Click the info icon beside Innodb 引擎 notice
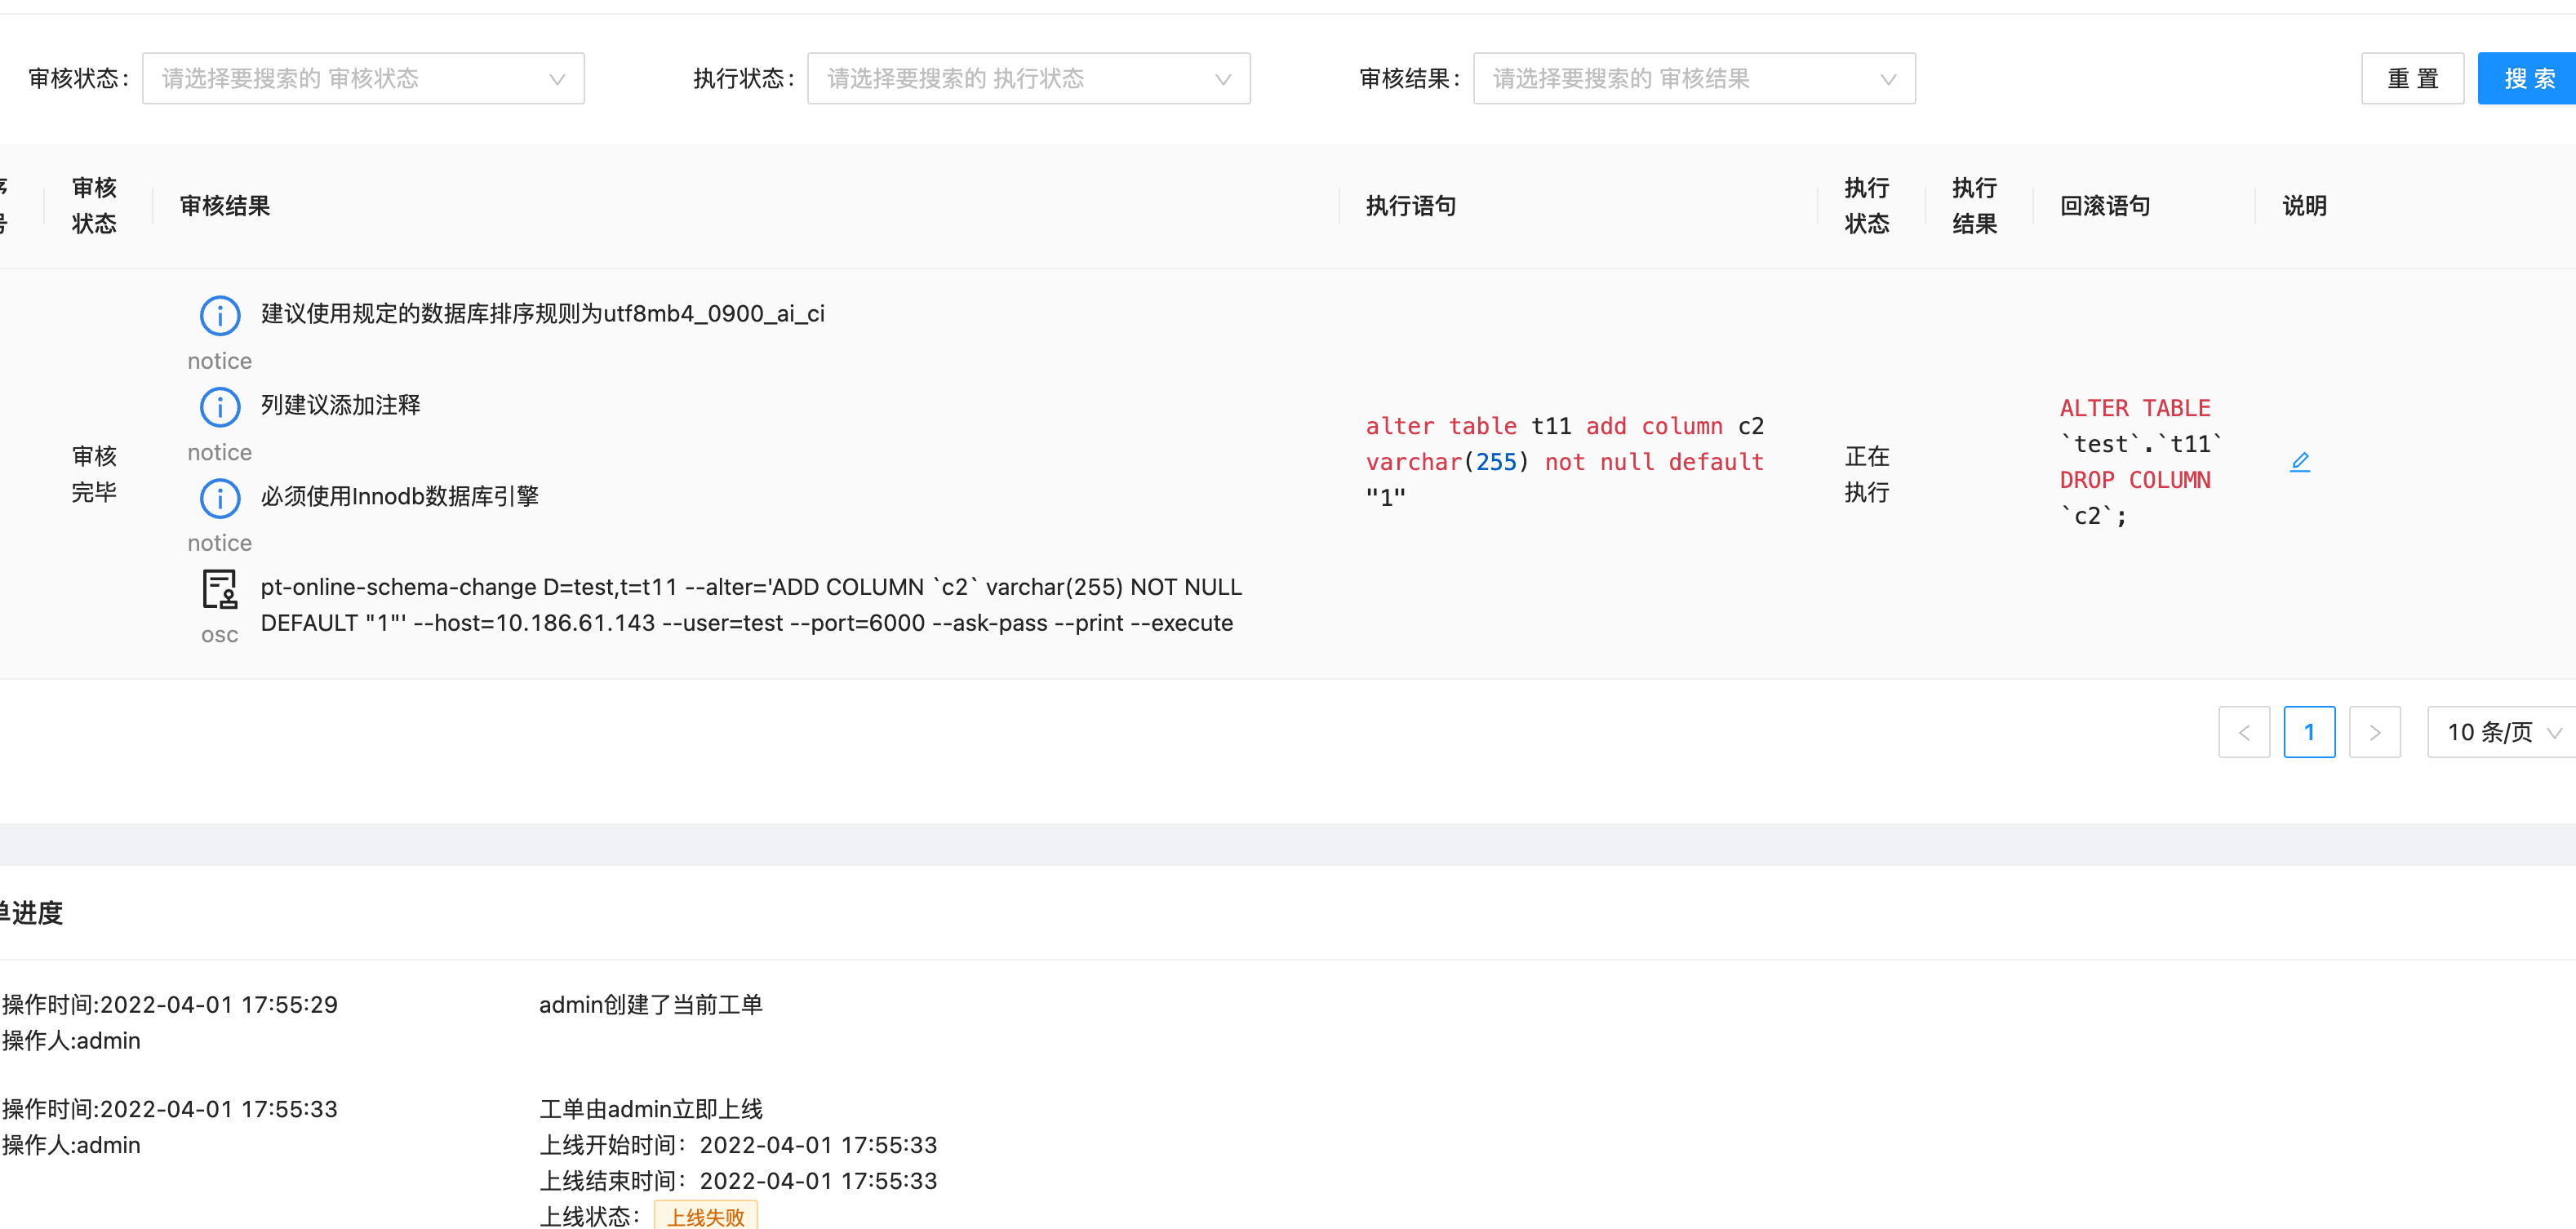 coord(219,498)
